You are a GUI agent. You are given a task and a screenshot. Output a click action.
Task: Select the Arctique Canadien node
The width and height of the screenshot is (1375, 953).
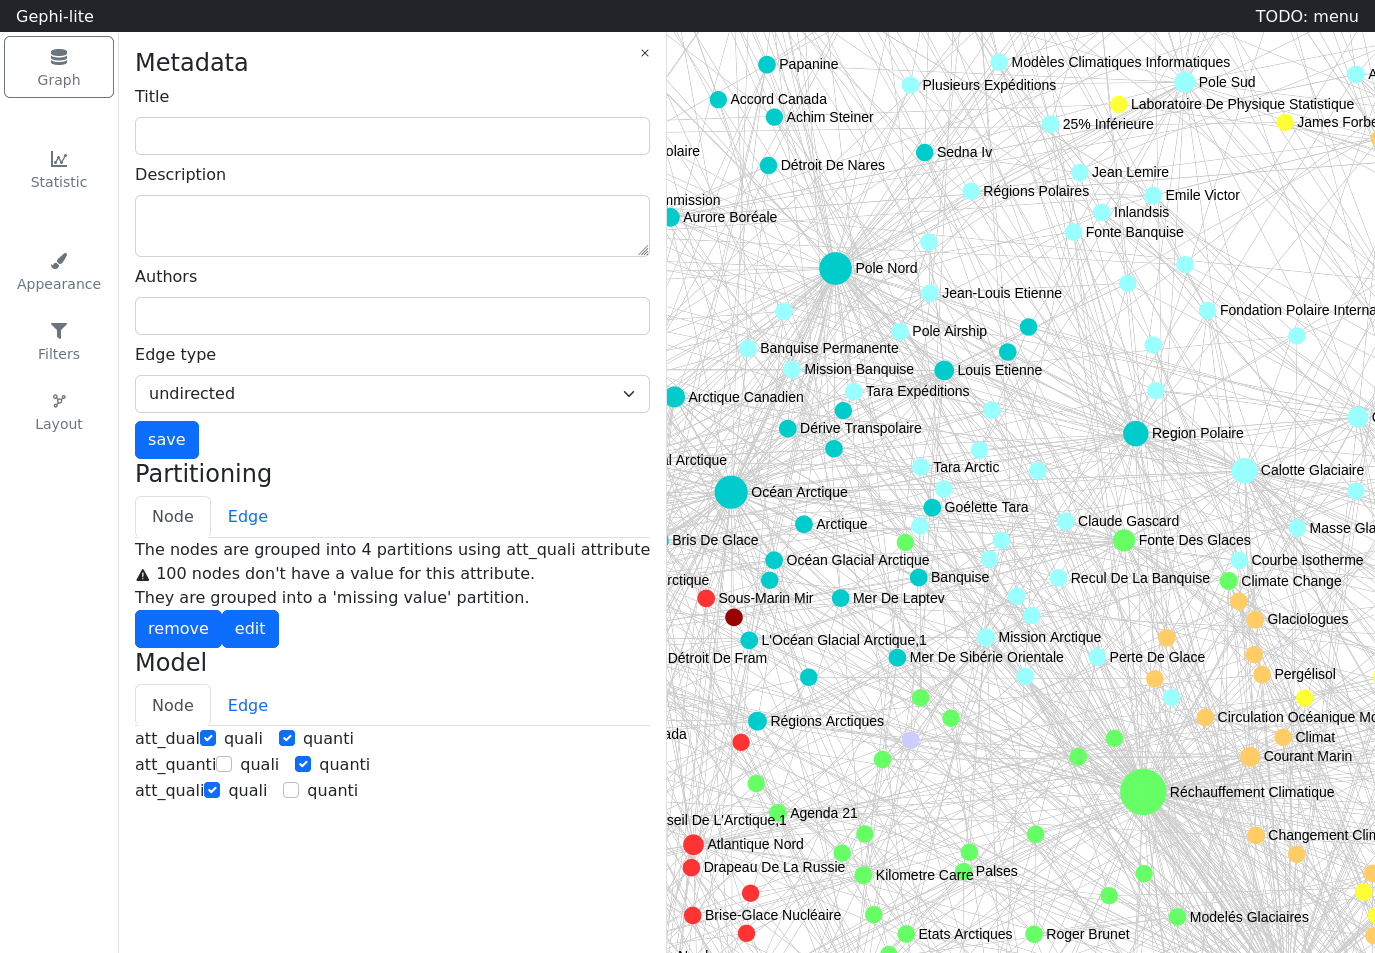[x=675, y=397]
